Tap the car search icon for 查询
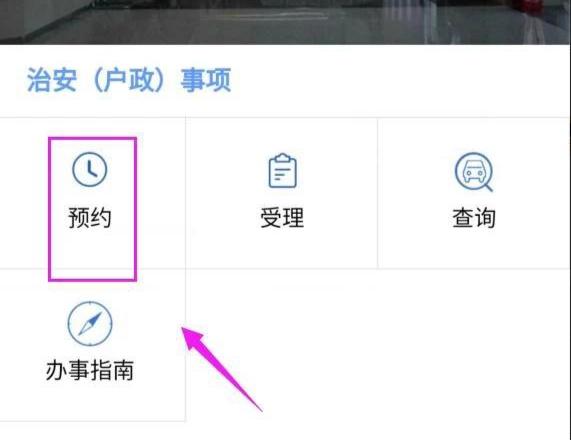The image size is (571, 440). pyautogui.click(x=474, y=172)
